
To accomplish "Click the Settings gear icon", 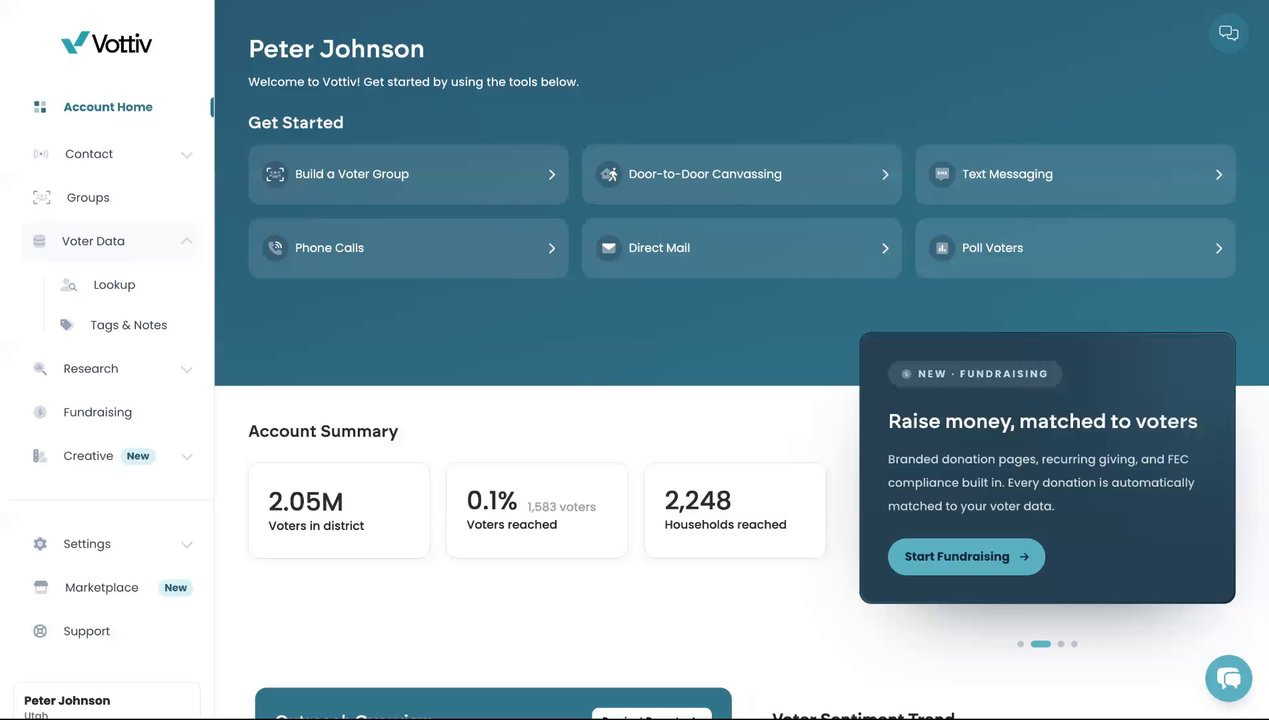I will 40,544.
